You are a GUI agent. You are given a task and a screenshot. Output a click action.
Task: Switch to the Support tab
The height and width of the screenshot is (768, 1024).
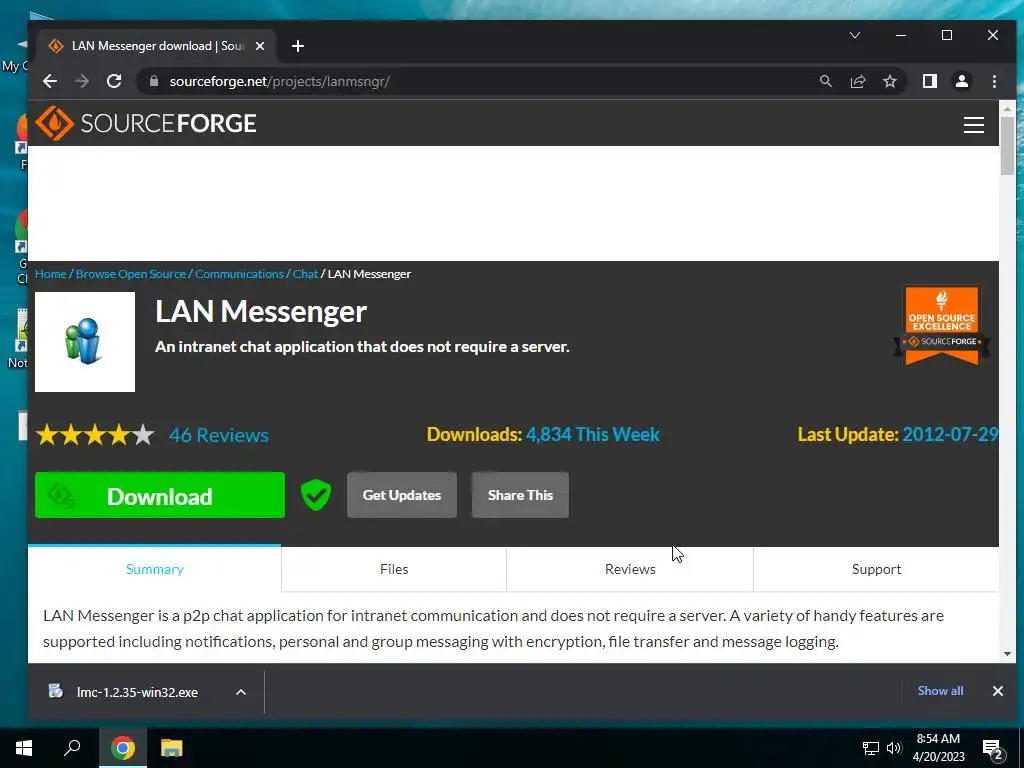(876, 569)
